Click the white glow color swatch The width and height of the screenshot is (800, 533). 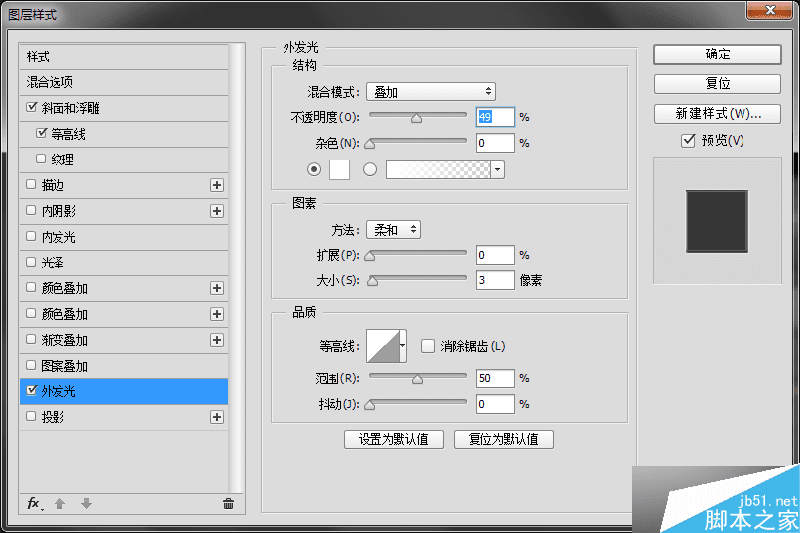click(x=339, y=169)
